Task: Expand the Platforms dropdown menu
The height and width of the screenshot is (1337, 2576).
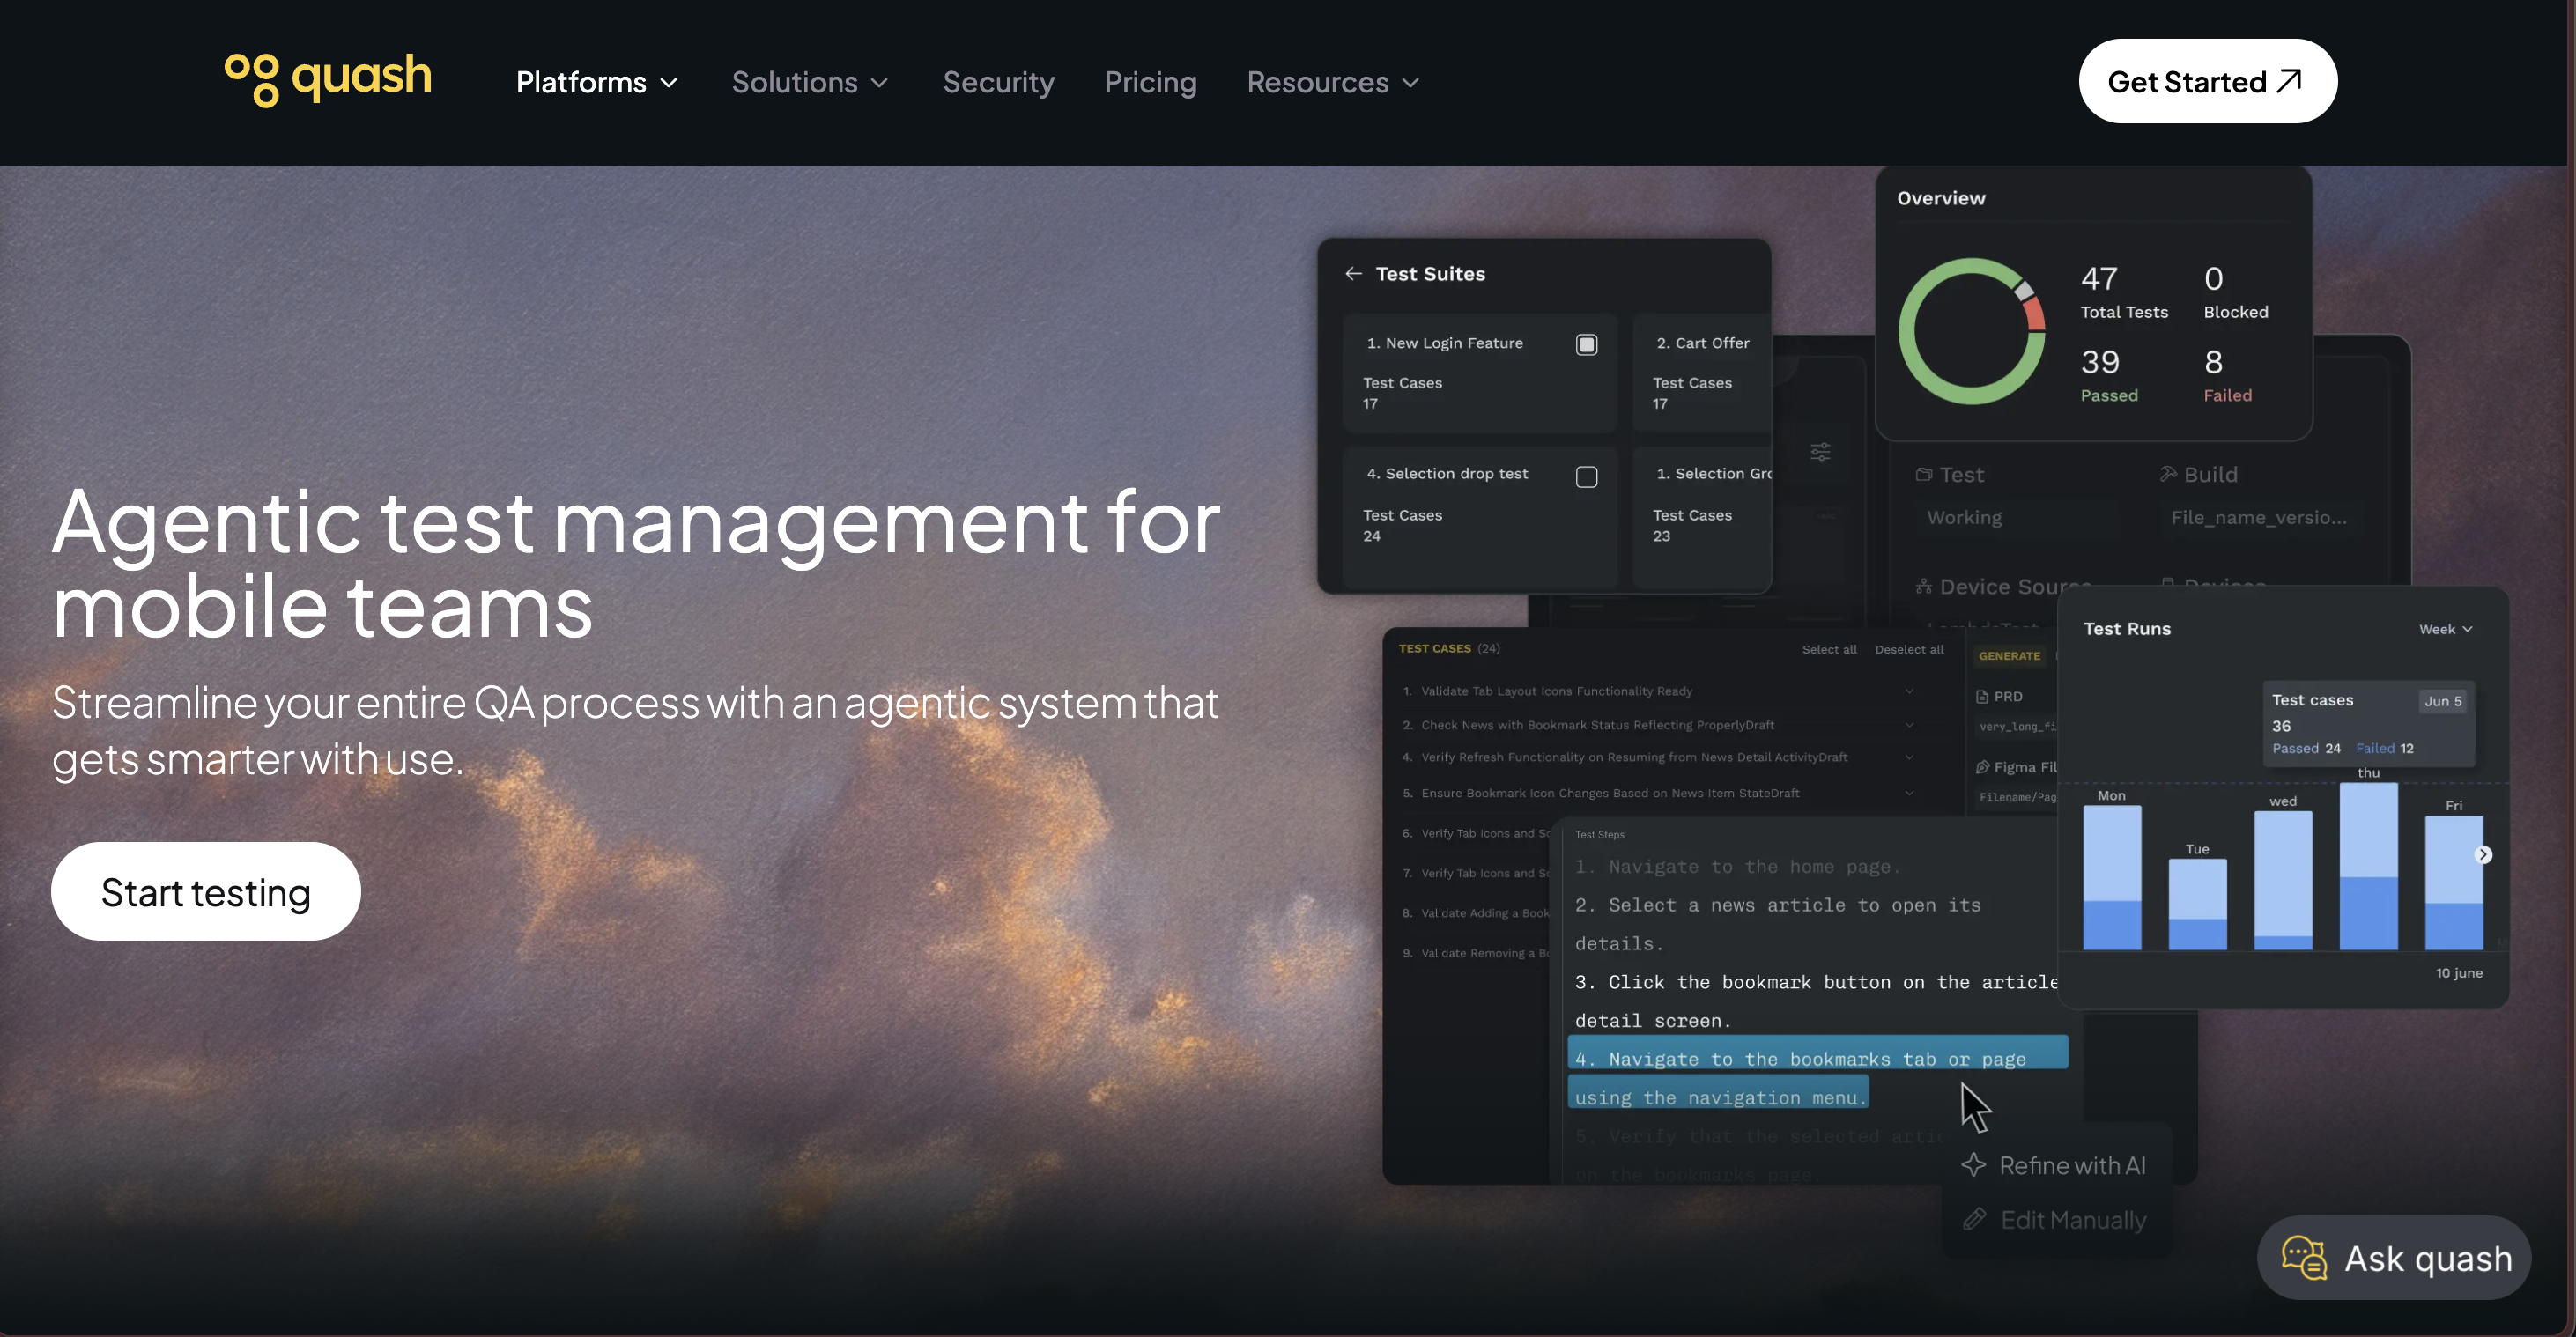Action: (597, 82)
